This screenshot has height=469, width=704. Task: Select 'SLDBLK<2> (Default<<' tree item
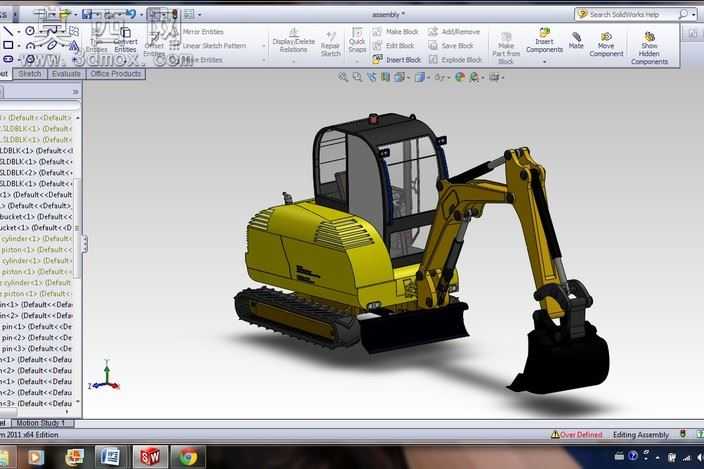click(36, 173)
